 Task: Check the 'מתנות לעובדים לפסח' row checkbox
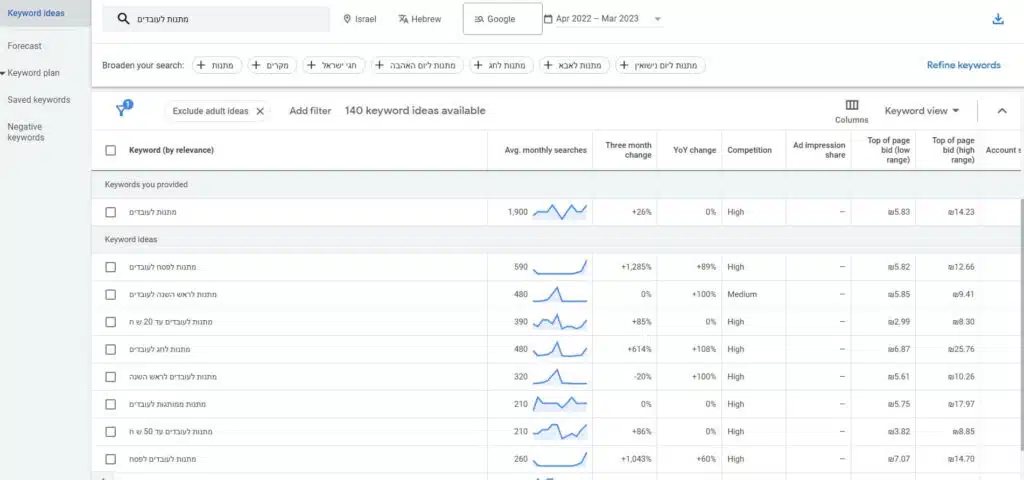coord(110,459)
